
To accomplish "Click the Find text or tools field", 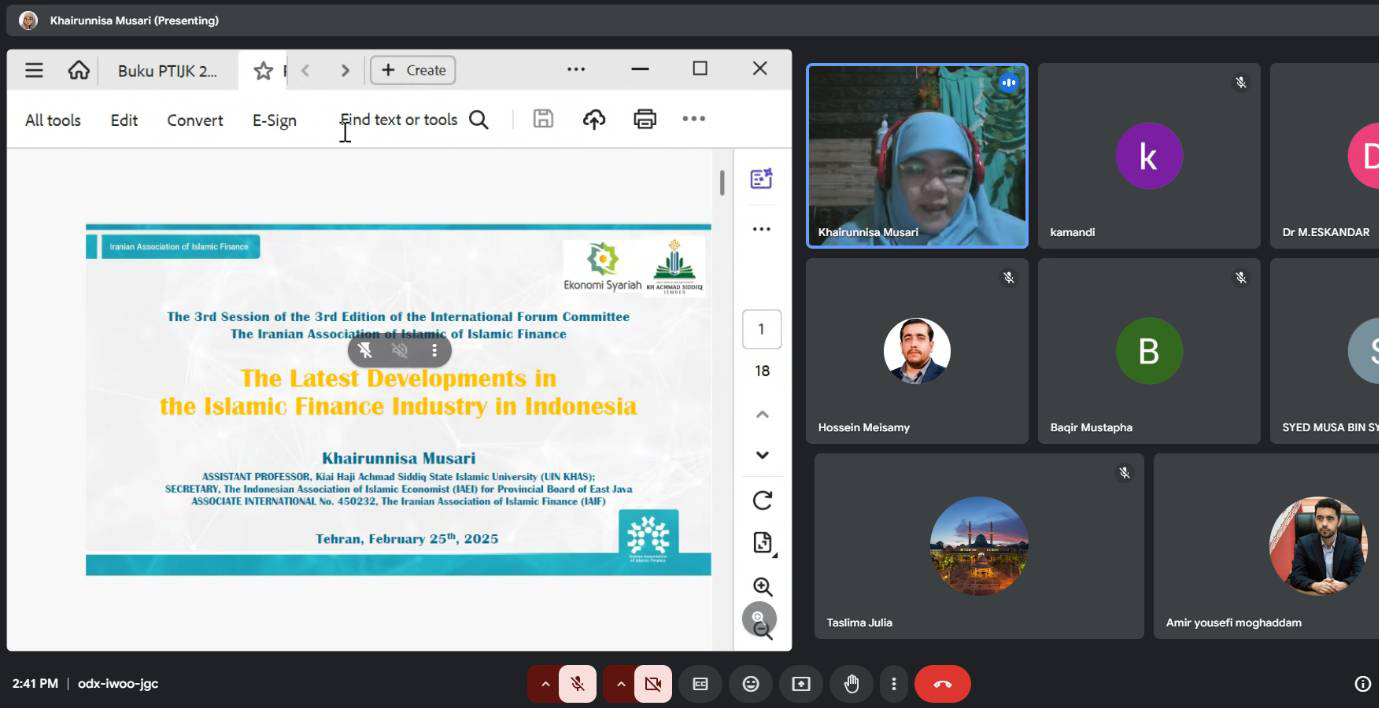I will tap(400, 120).
